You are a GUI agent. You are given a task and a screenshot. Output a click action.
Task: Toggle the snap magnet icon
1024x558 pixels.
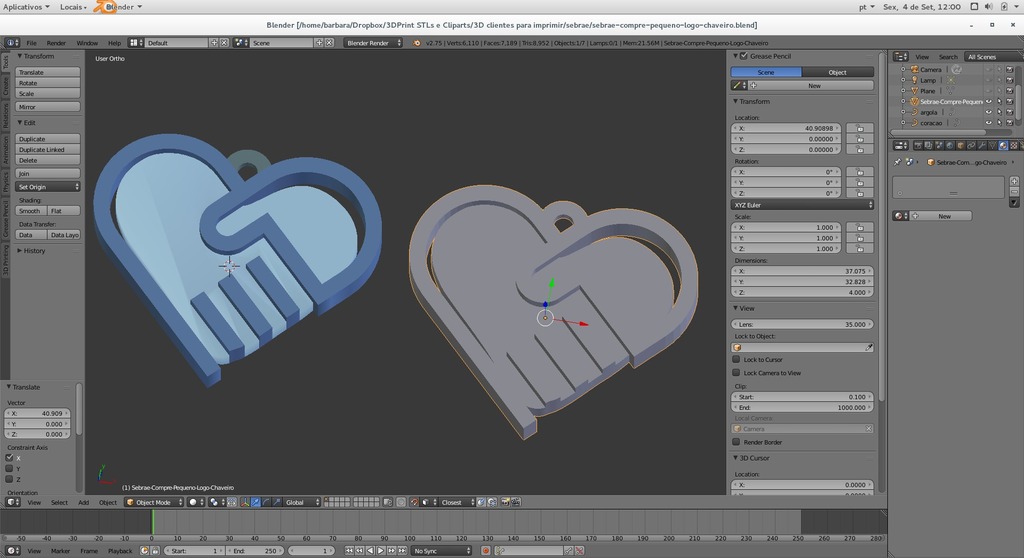[413, 502]
